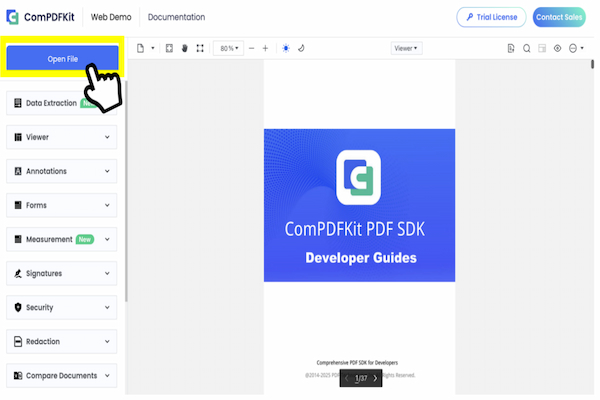This screenshot has width=600, height=400.
Task: Click the document export icon
Action: [511, 48]
